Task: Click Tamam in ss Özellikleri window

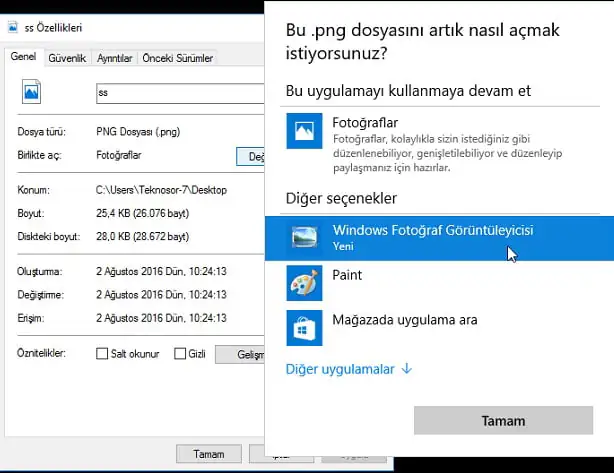Action: coord(209,454)
